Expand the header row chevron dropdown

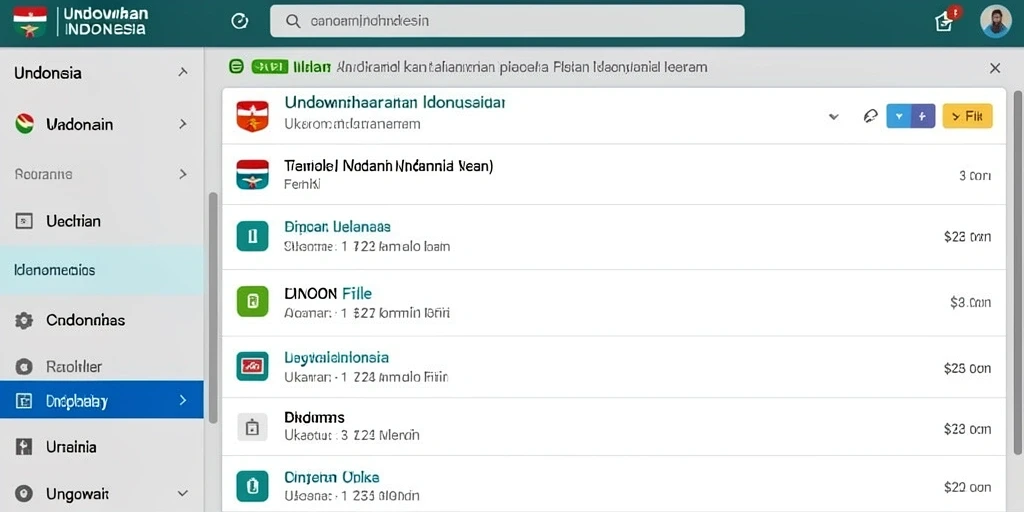(833, 117)
